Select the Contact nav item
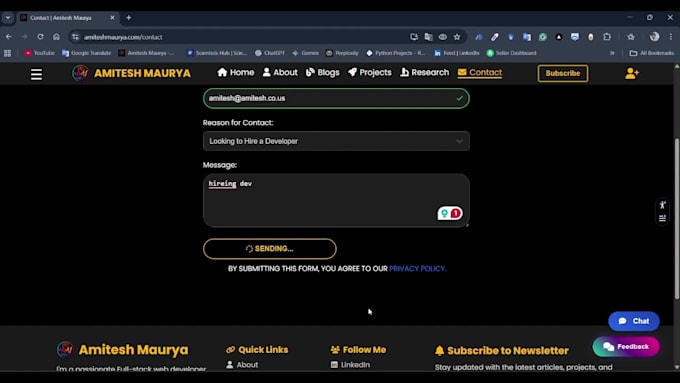This screenshot has width=680, height=383. tap(480, 72)
